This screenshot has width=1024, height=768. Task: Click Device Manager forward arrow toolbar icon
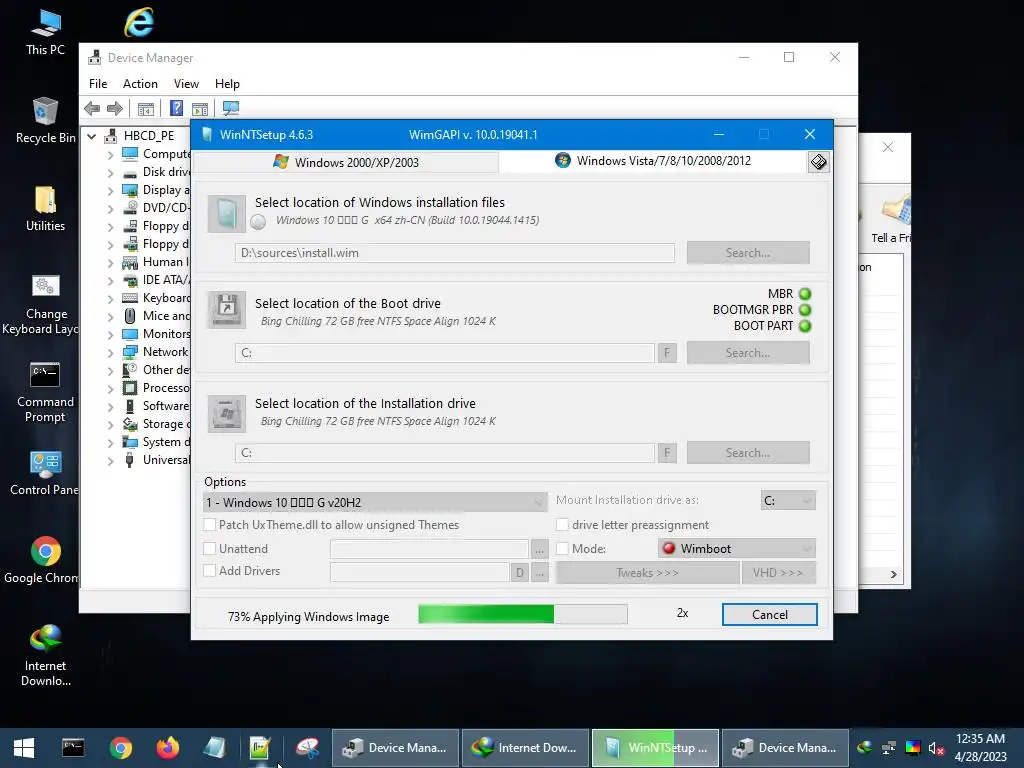tap(115, 108)
